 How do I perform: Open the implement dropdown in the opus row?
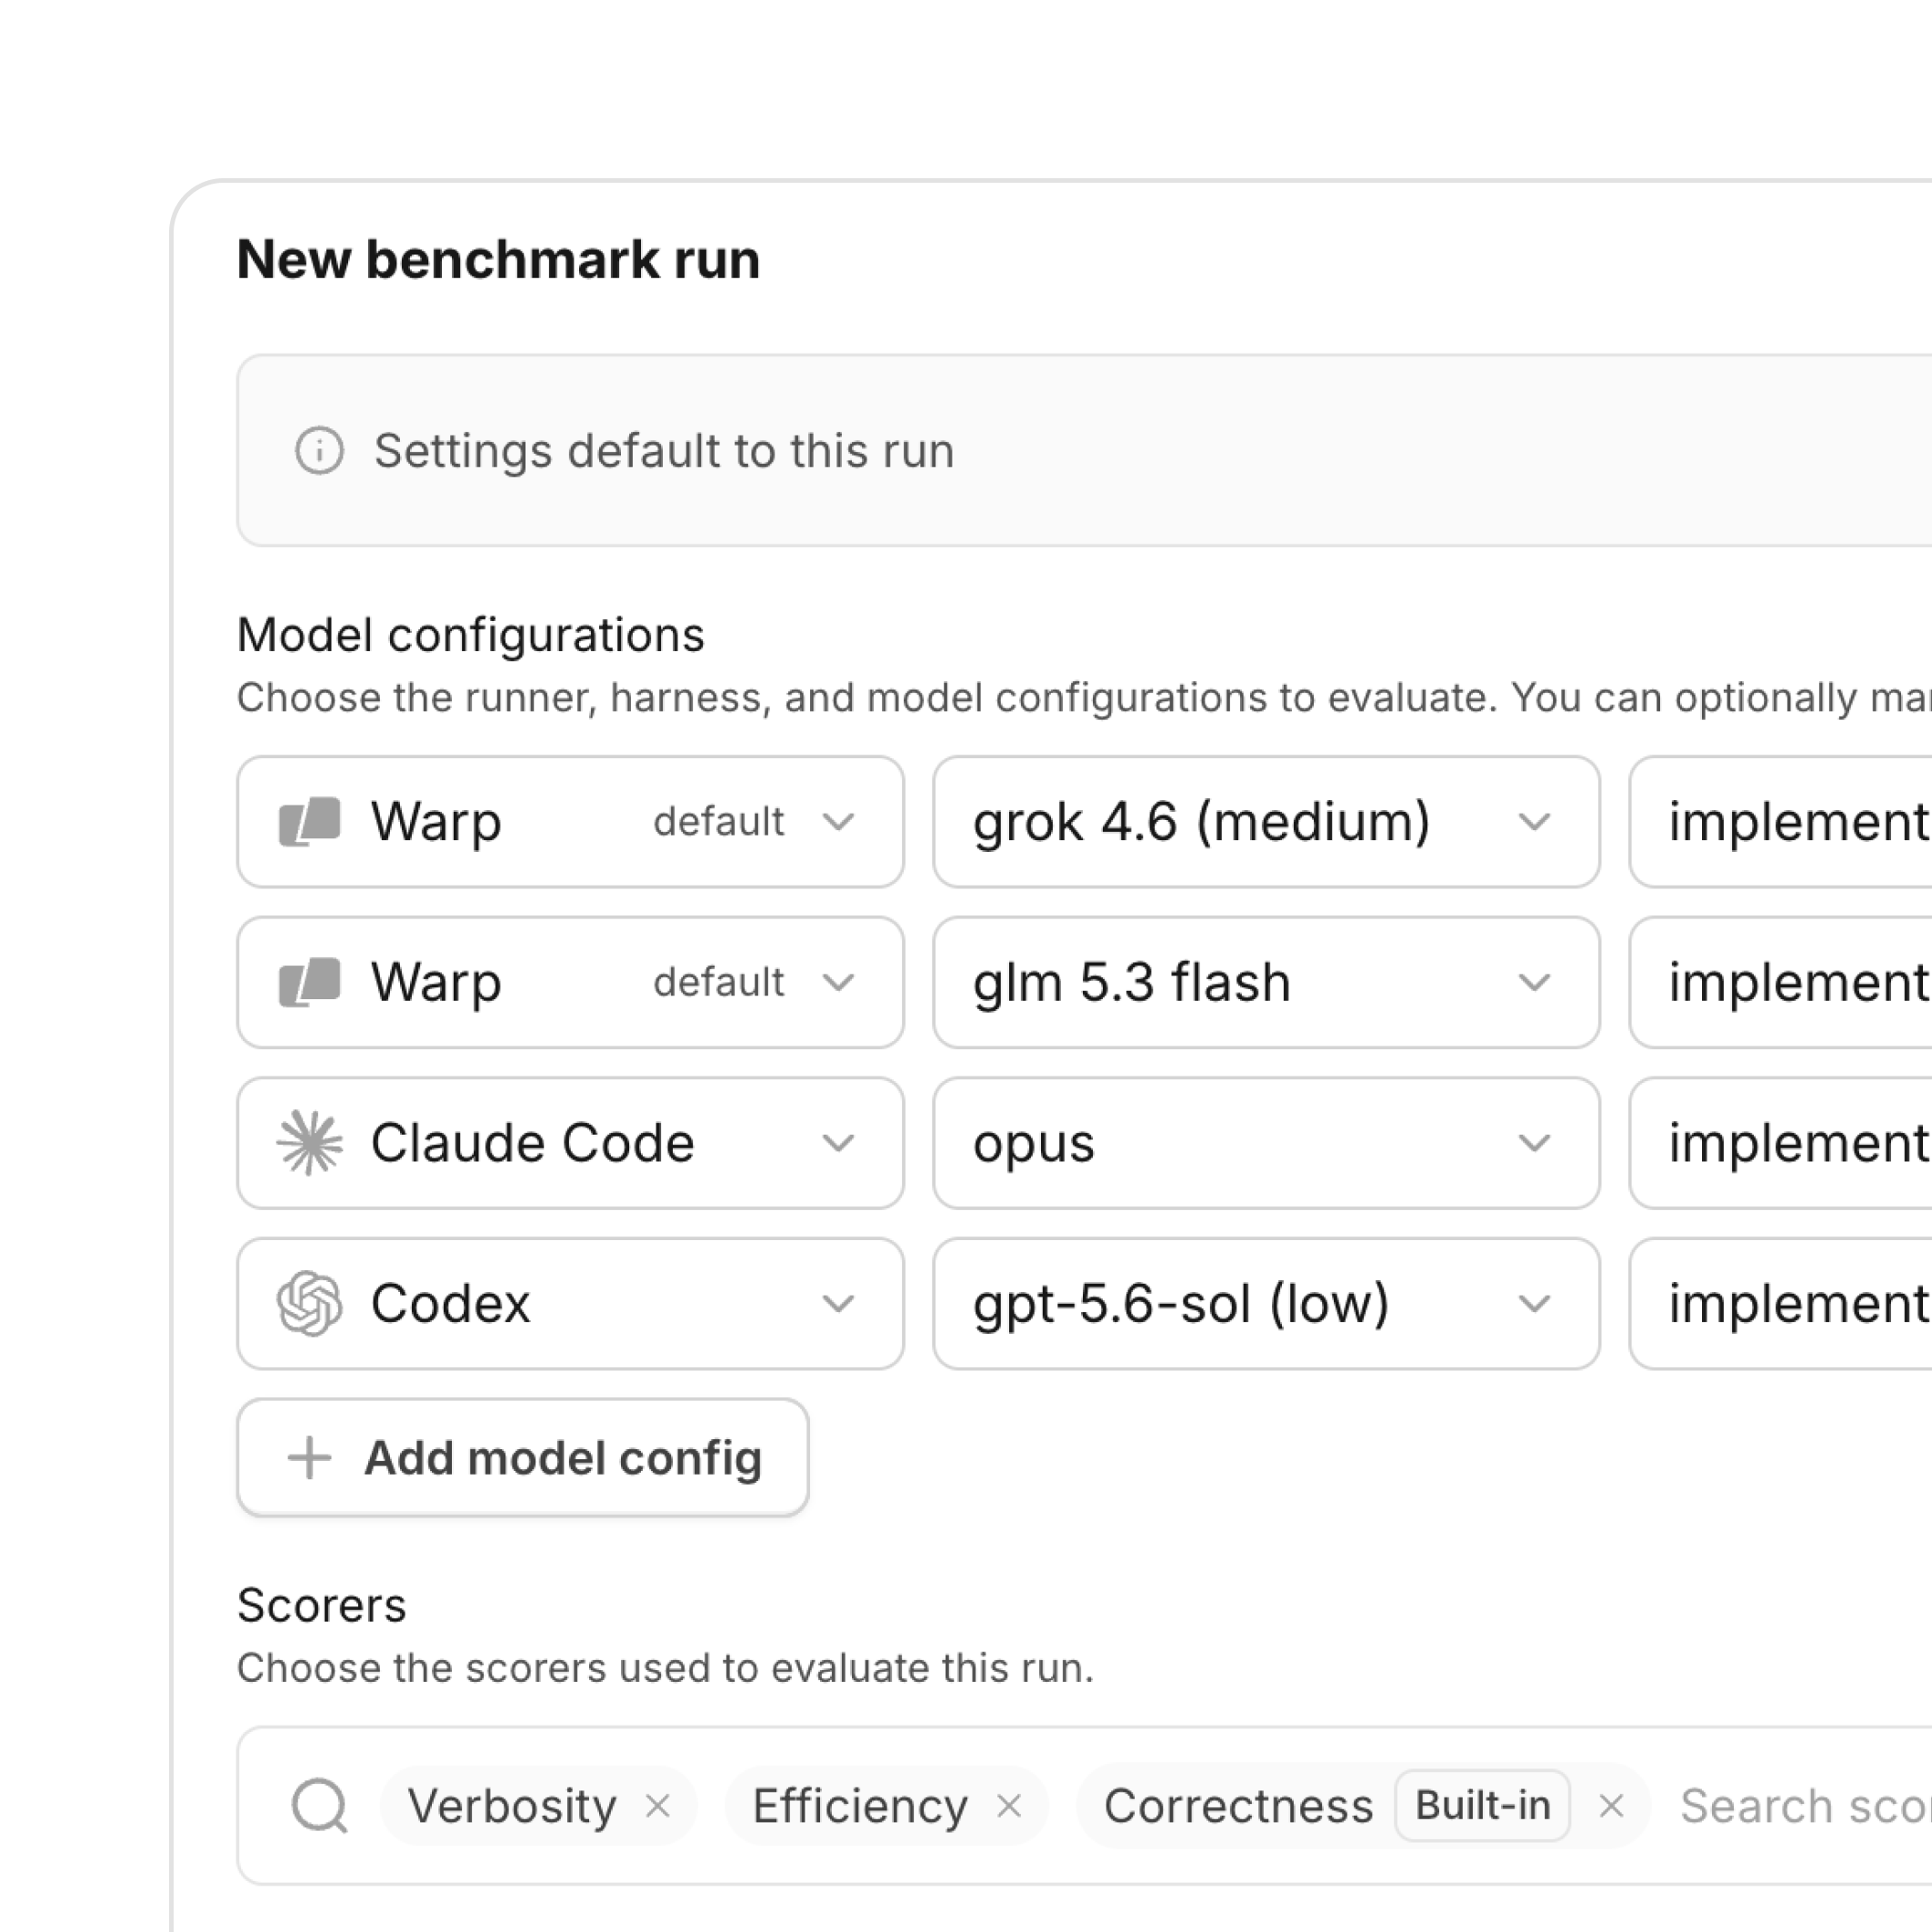click(1781, 1142)
